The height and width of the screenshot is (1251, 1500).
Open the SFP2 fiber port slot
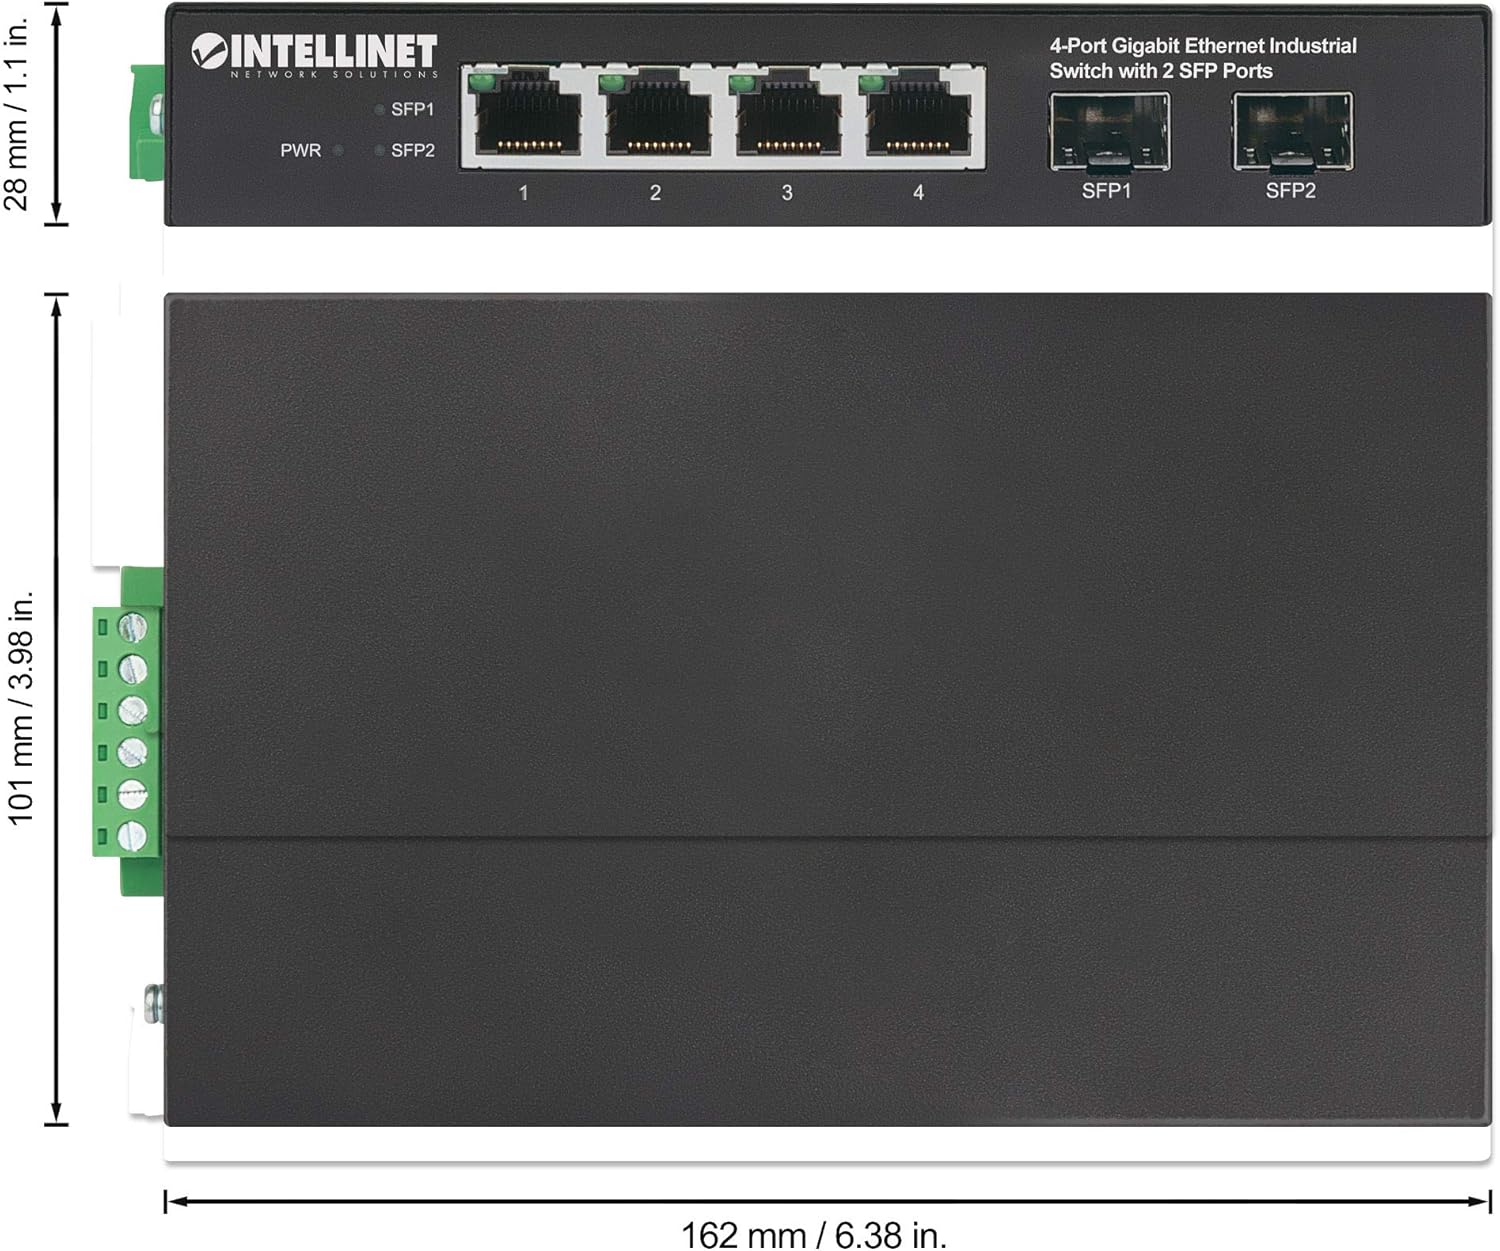coord(1290,130)
